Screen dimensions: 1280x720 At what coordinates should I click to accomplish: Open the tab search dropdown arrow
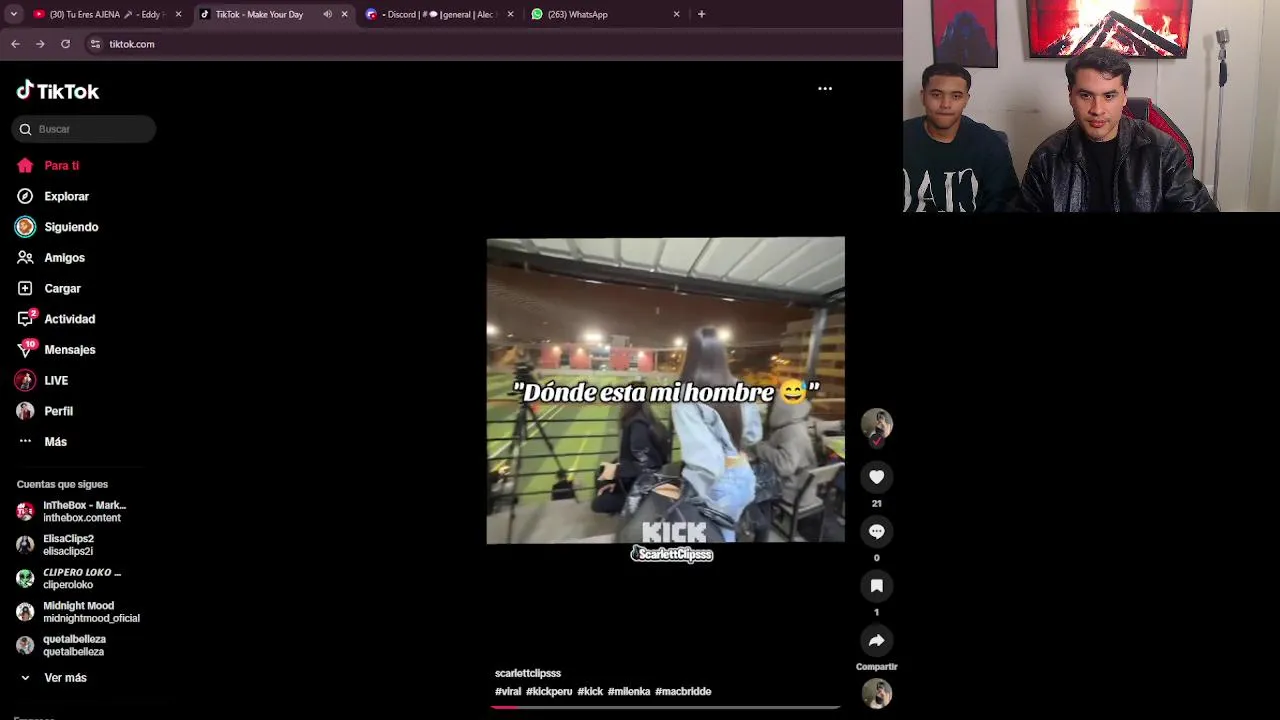pos(13,14)
